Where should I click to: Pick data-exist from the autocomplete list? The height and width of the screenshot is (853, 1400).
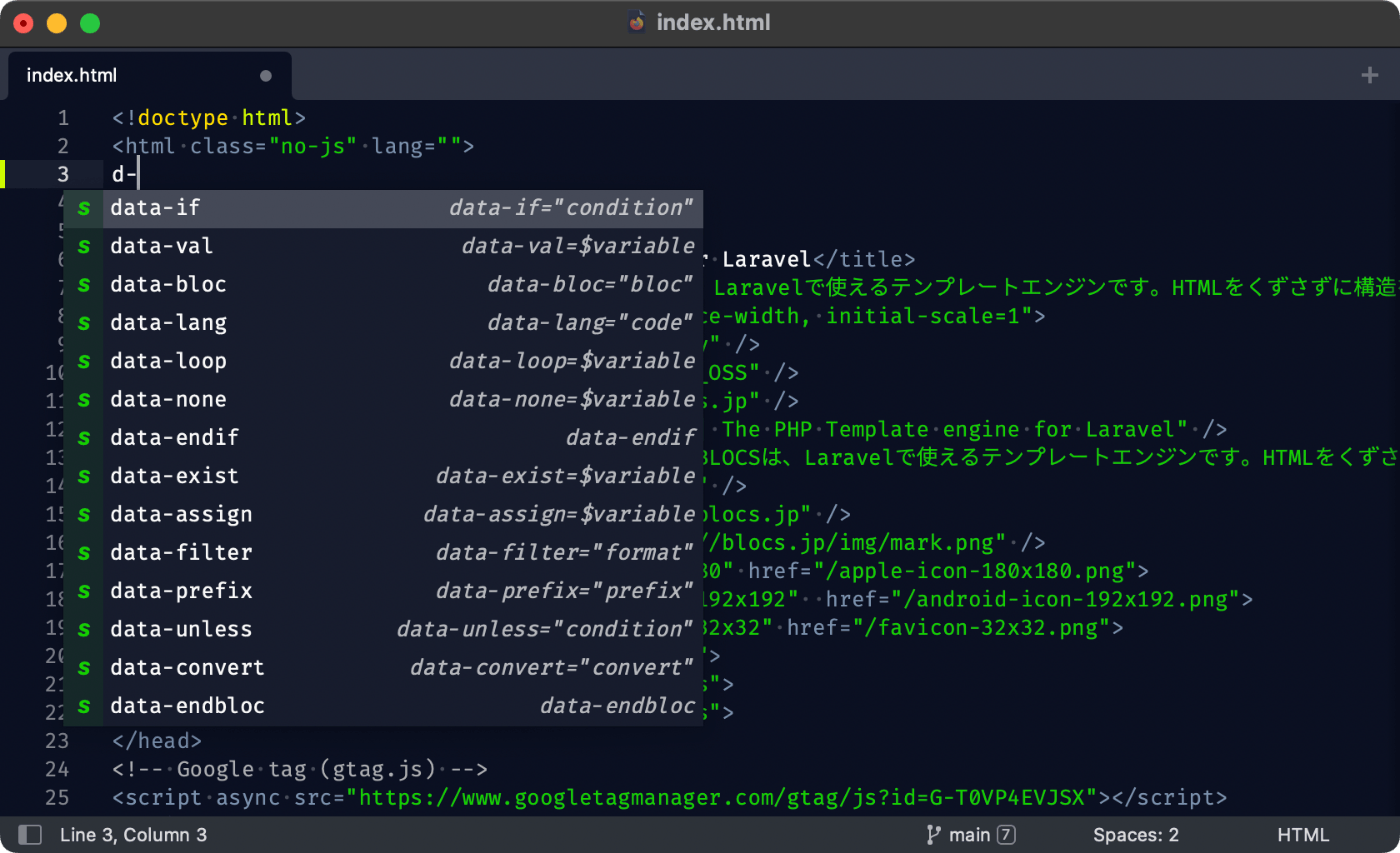(383, 476)
